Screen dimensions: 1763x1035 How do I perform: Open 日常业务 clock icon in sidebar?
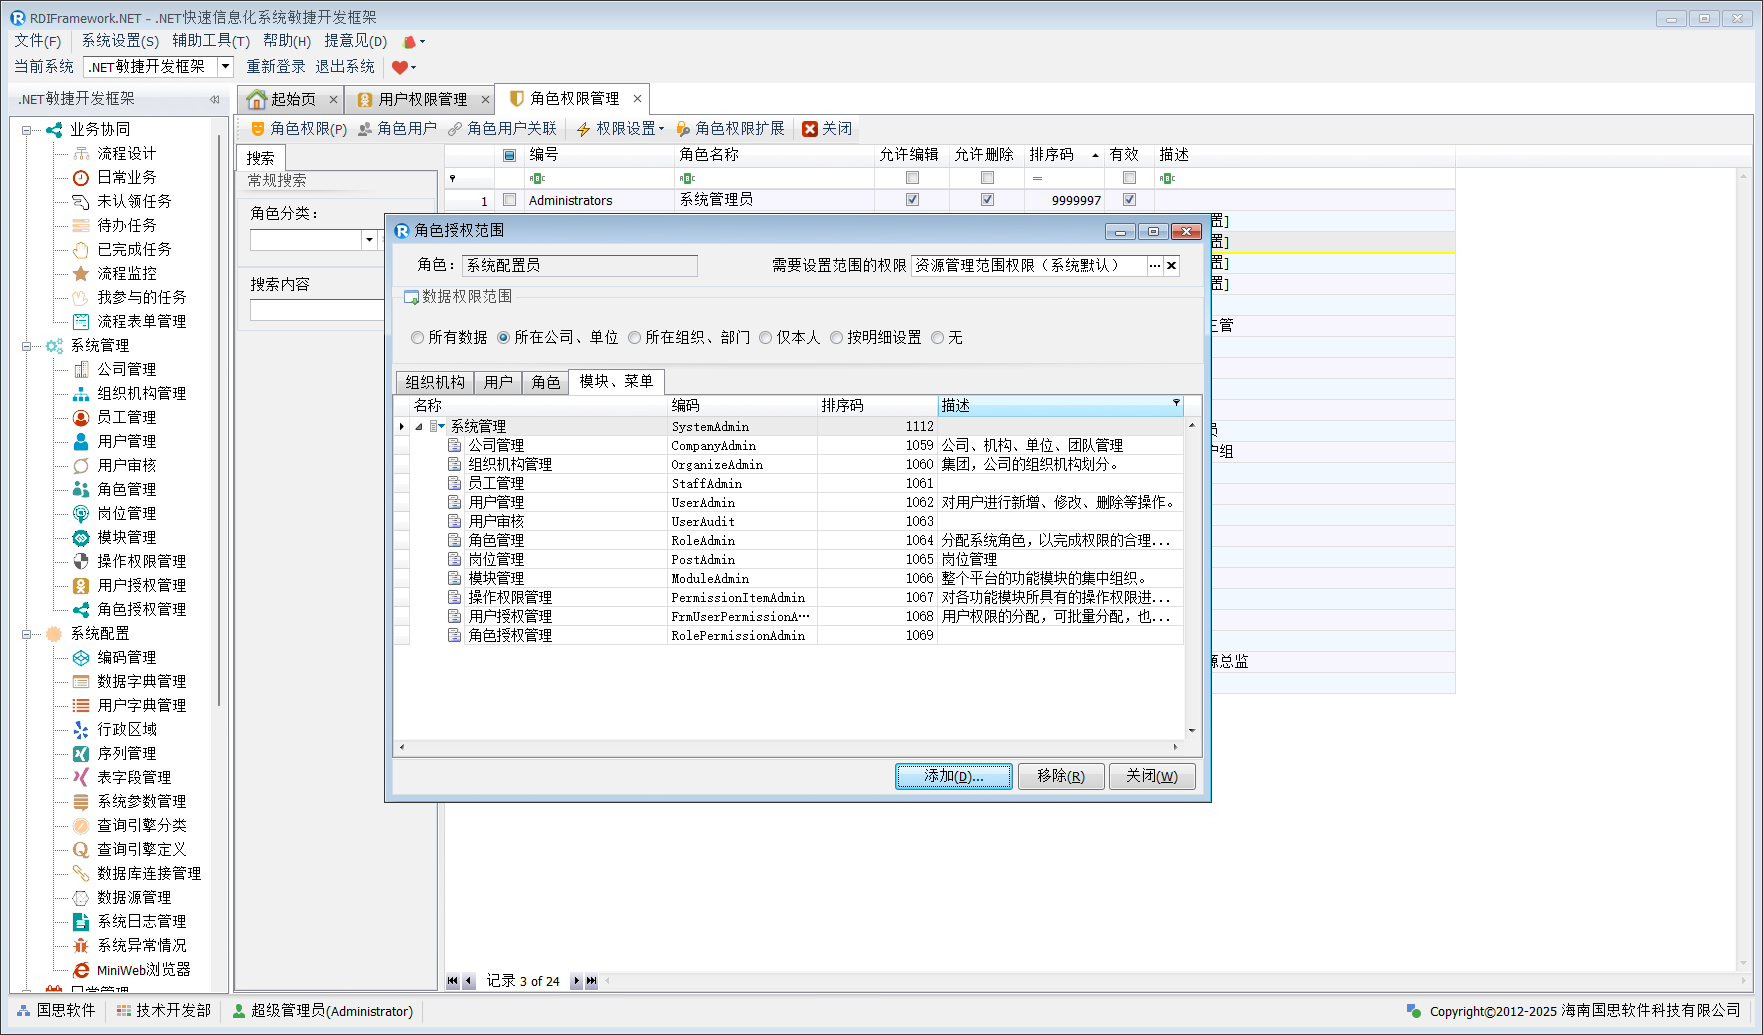pos(81,178)
